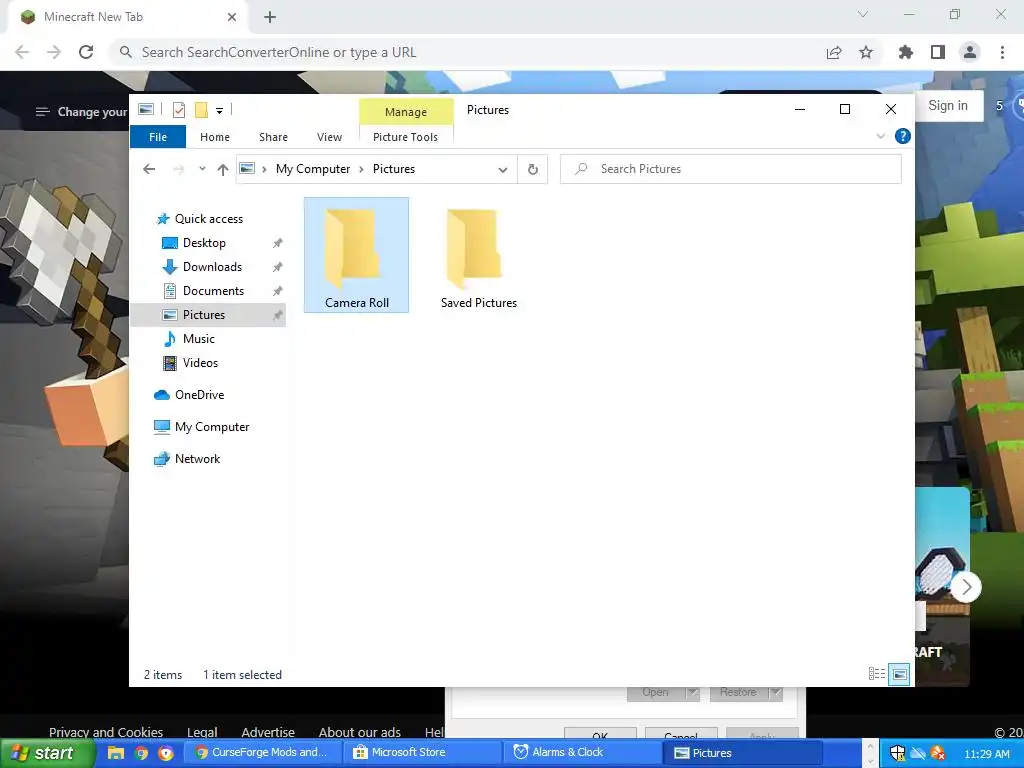The image size is (1024, 768).
Task: Switch to Large icons view layout
Action: coord(899,674)
